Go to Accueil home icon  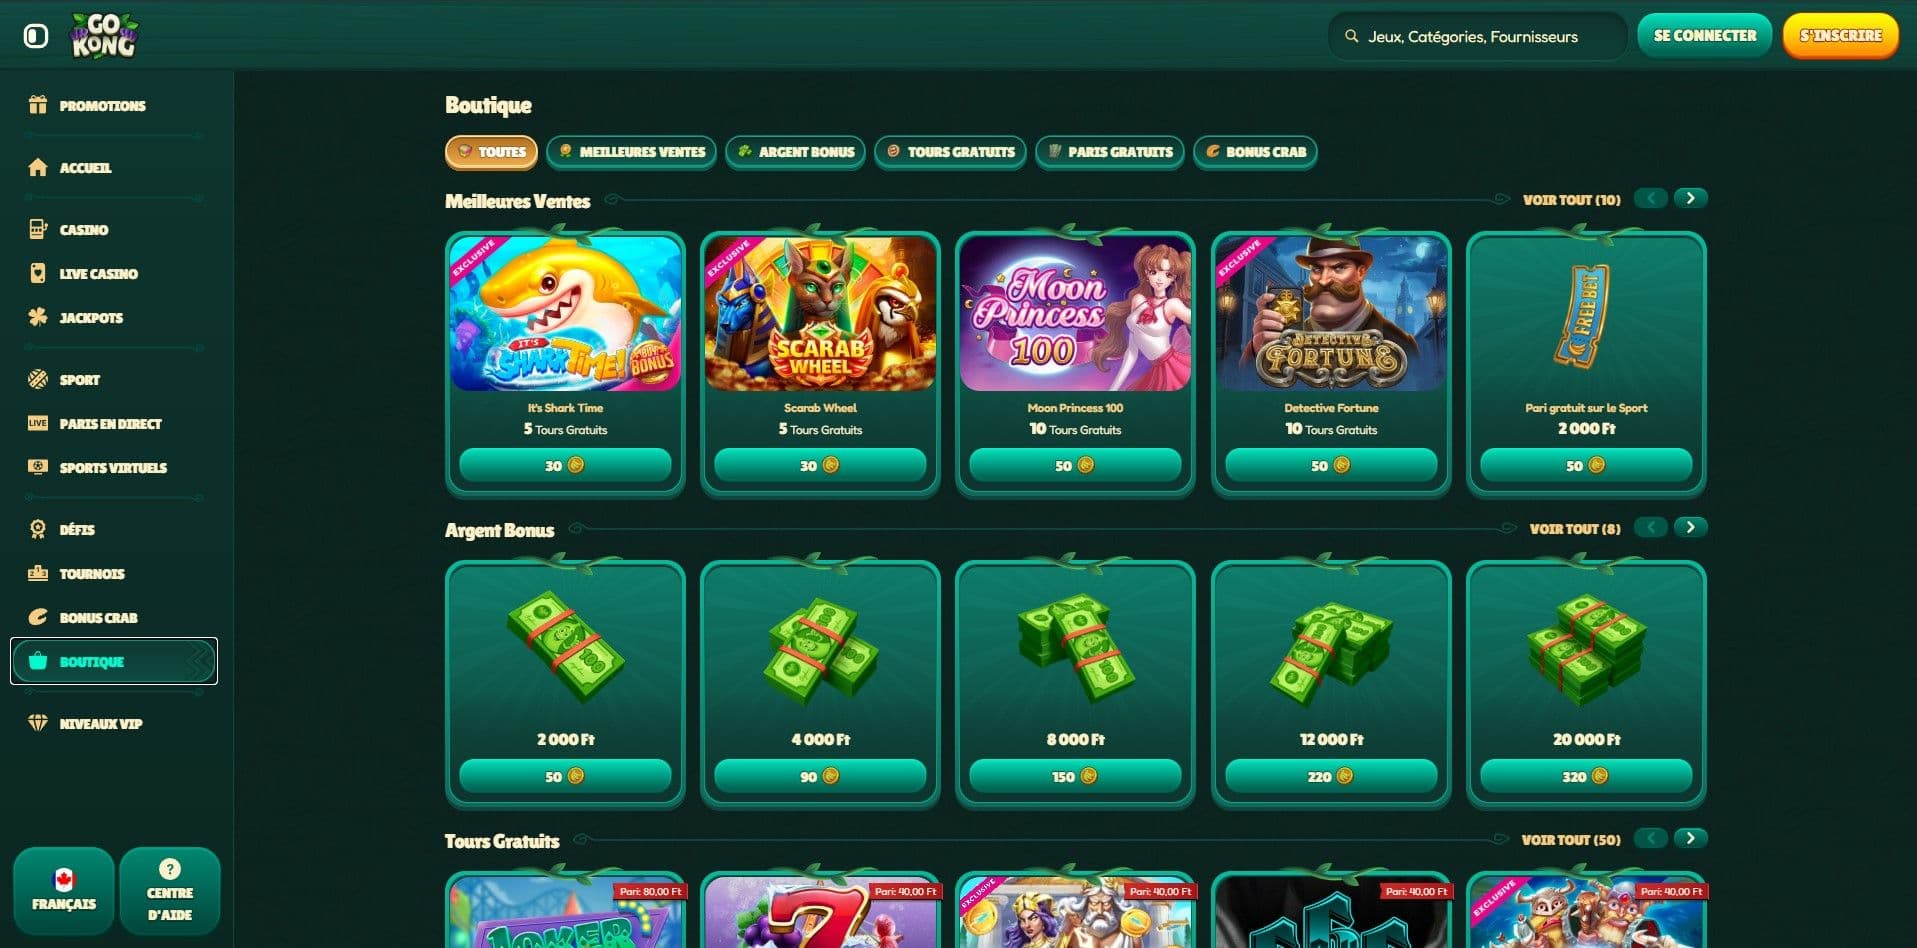pyautogui.click(x=38, y=167)
